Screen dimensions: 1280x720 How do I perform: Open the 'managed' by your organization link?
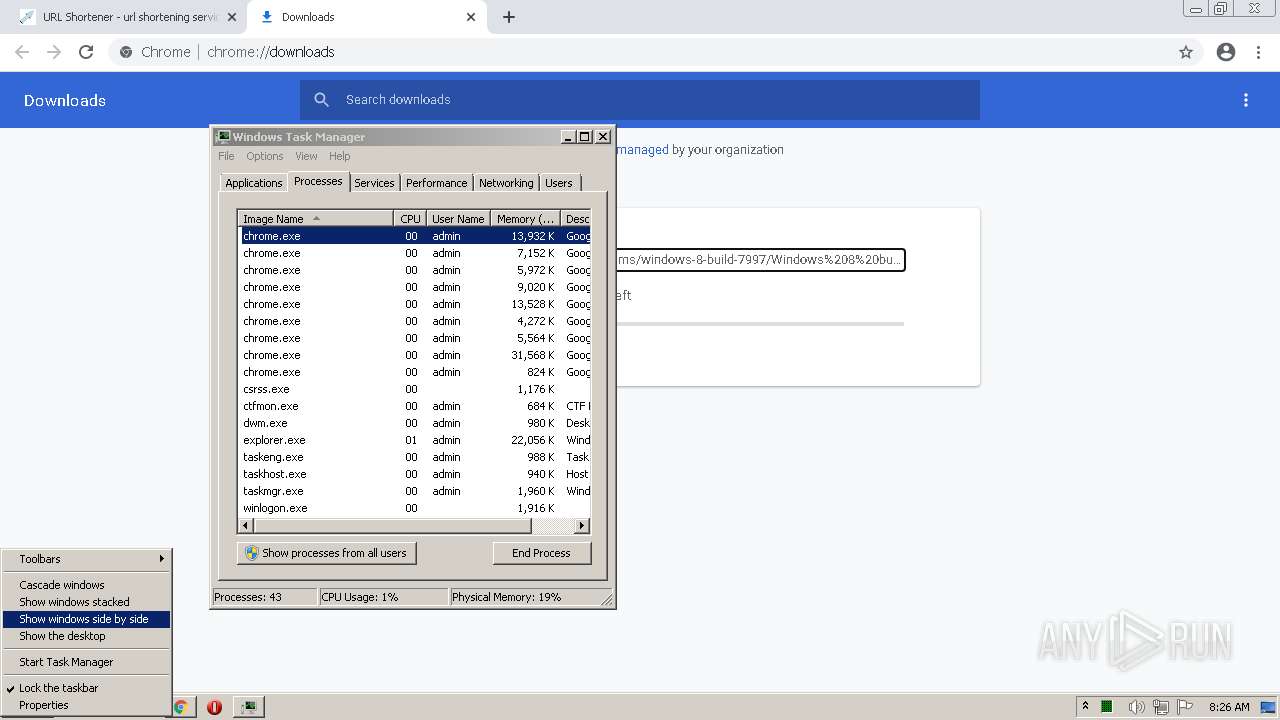(x=642, y=150)
